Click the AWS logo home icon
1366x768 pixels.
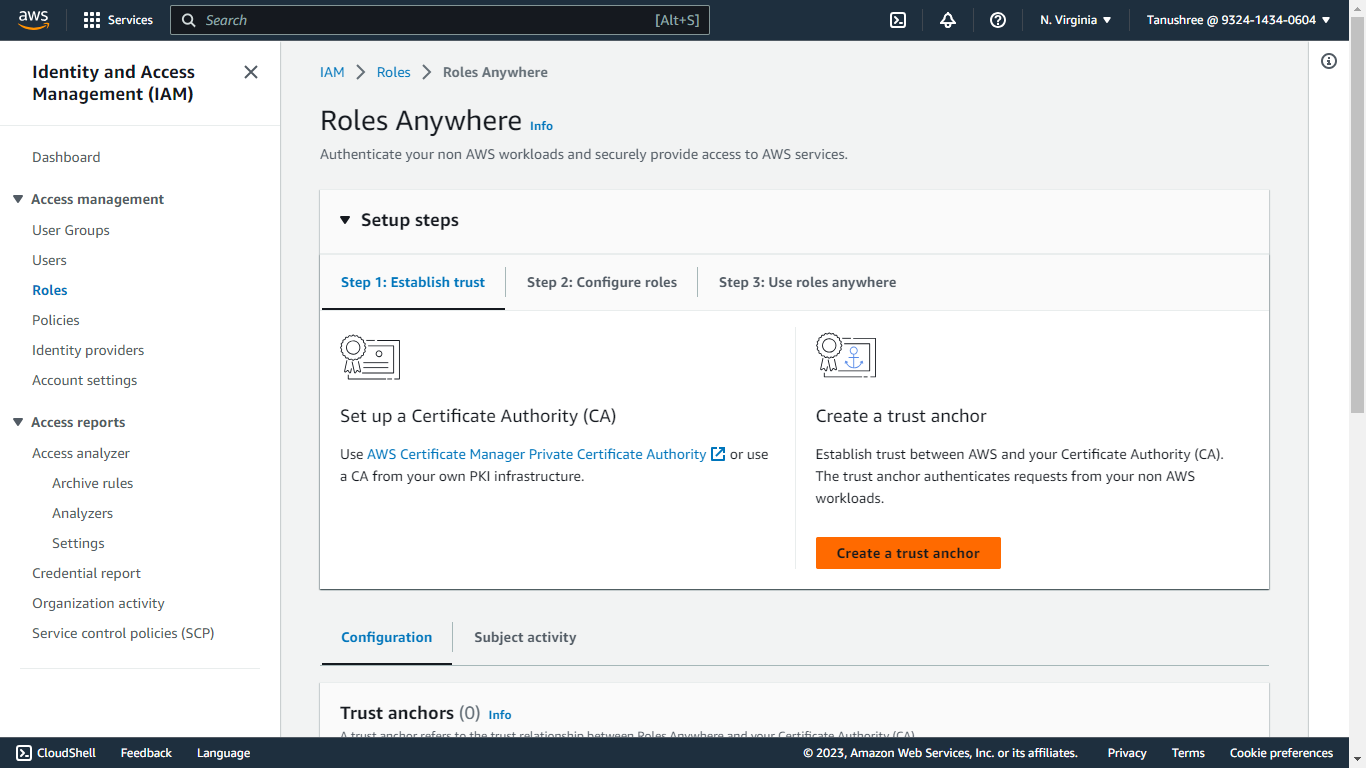[x=33, y=20]
